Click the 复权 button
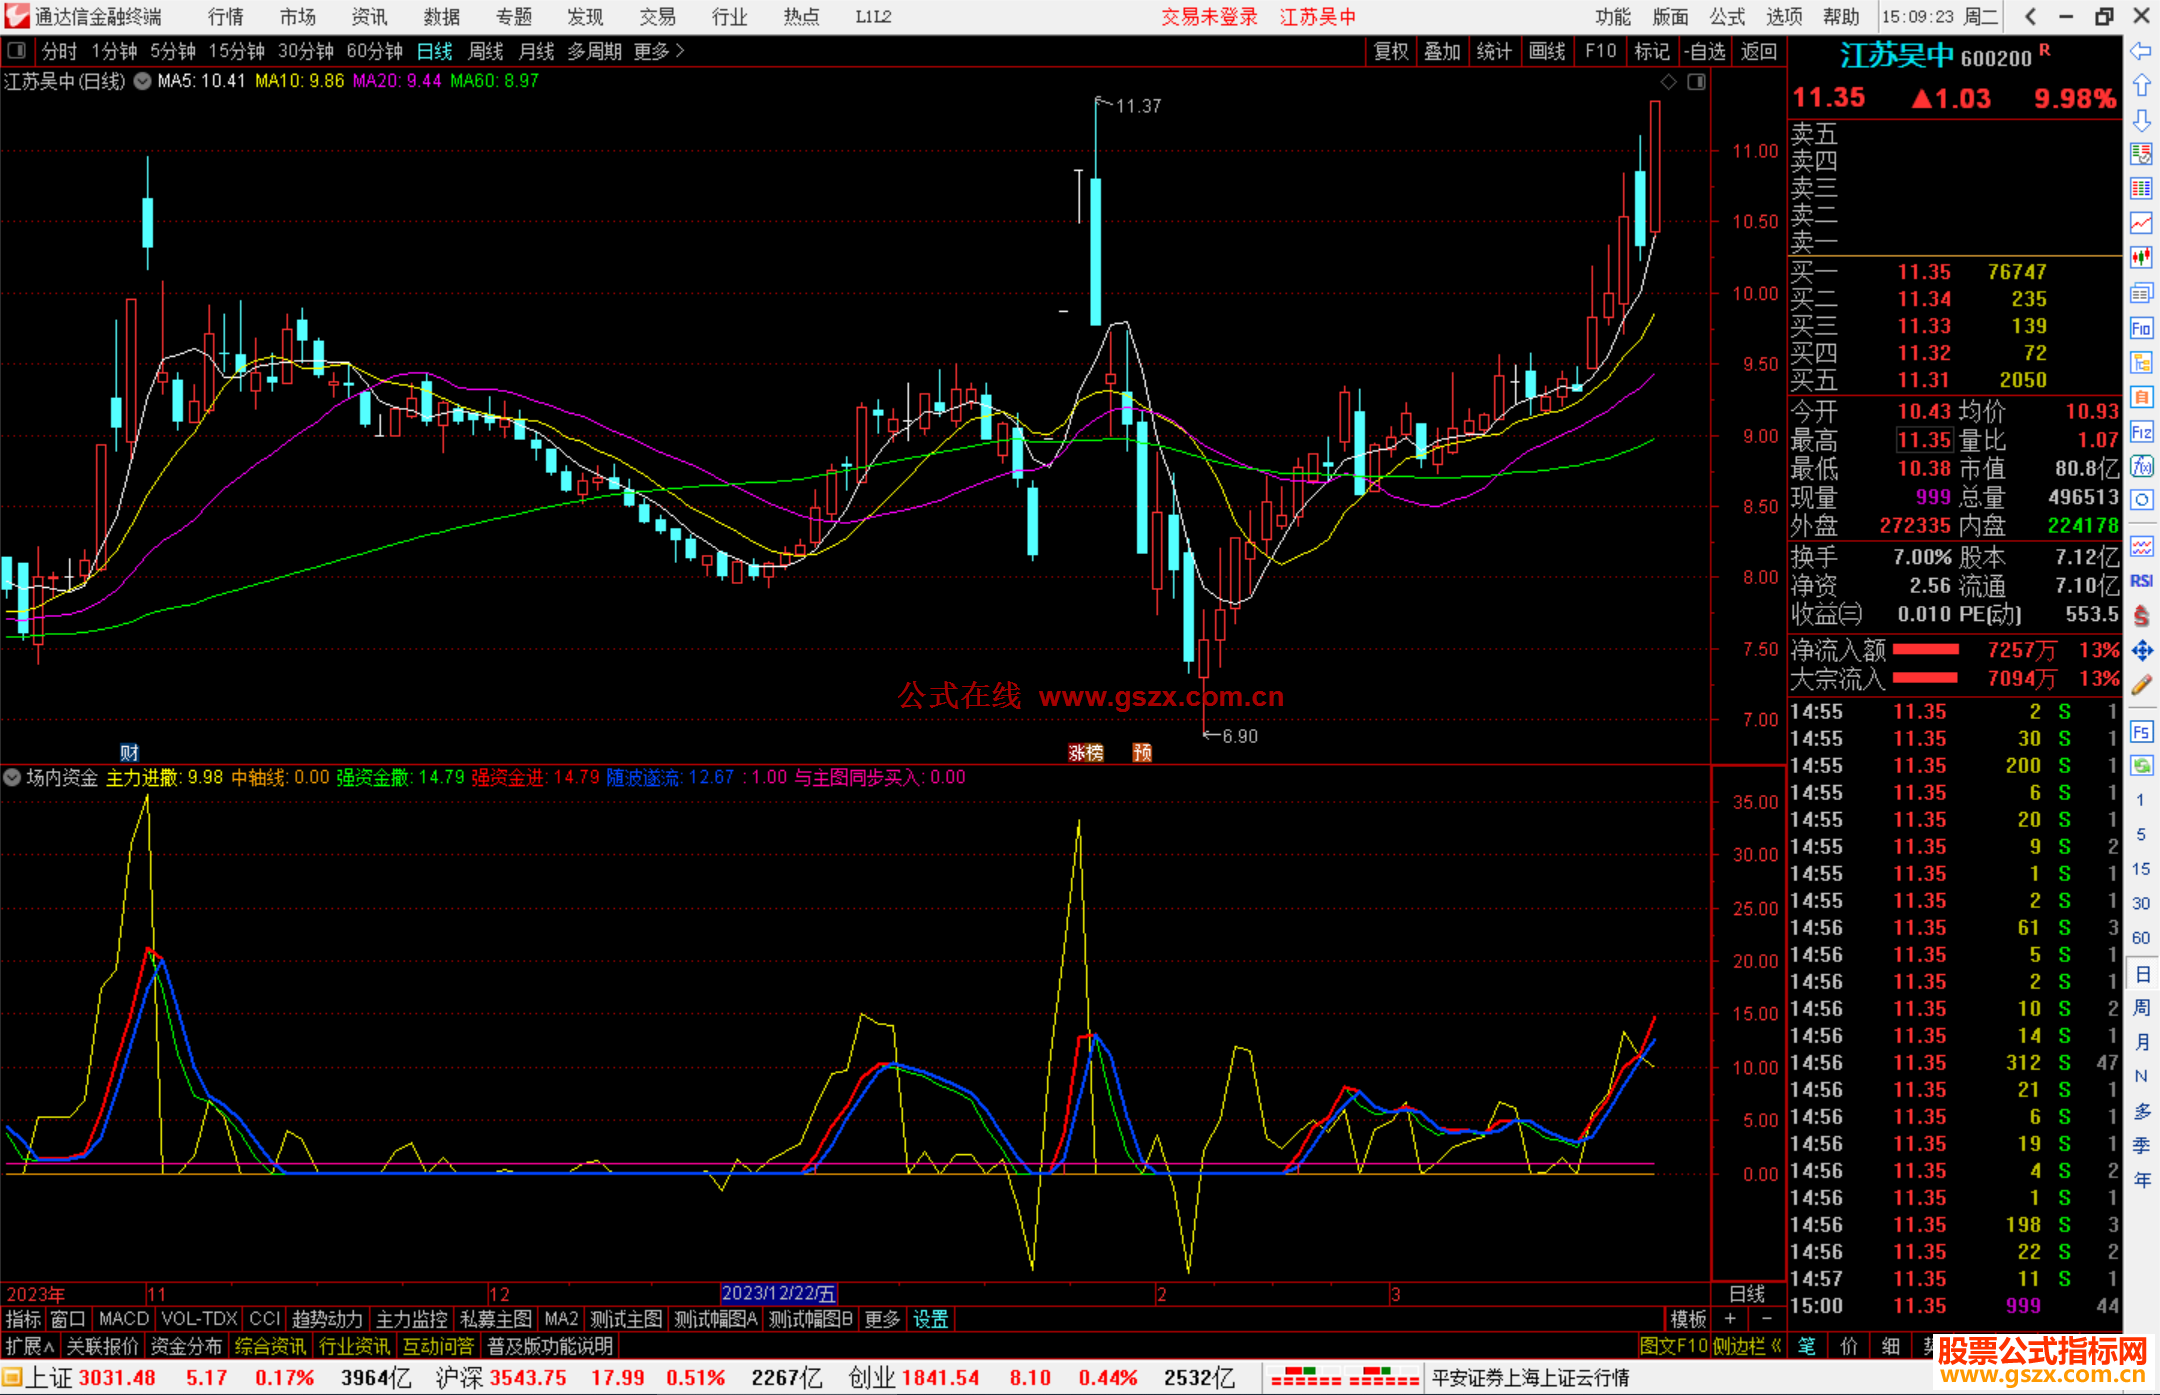Viewport: 2160px width, 1395px height. click(x=1390, y=51)
